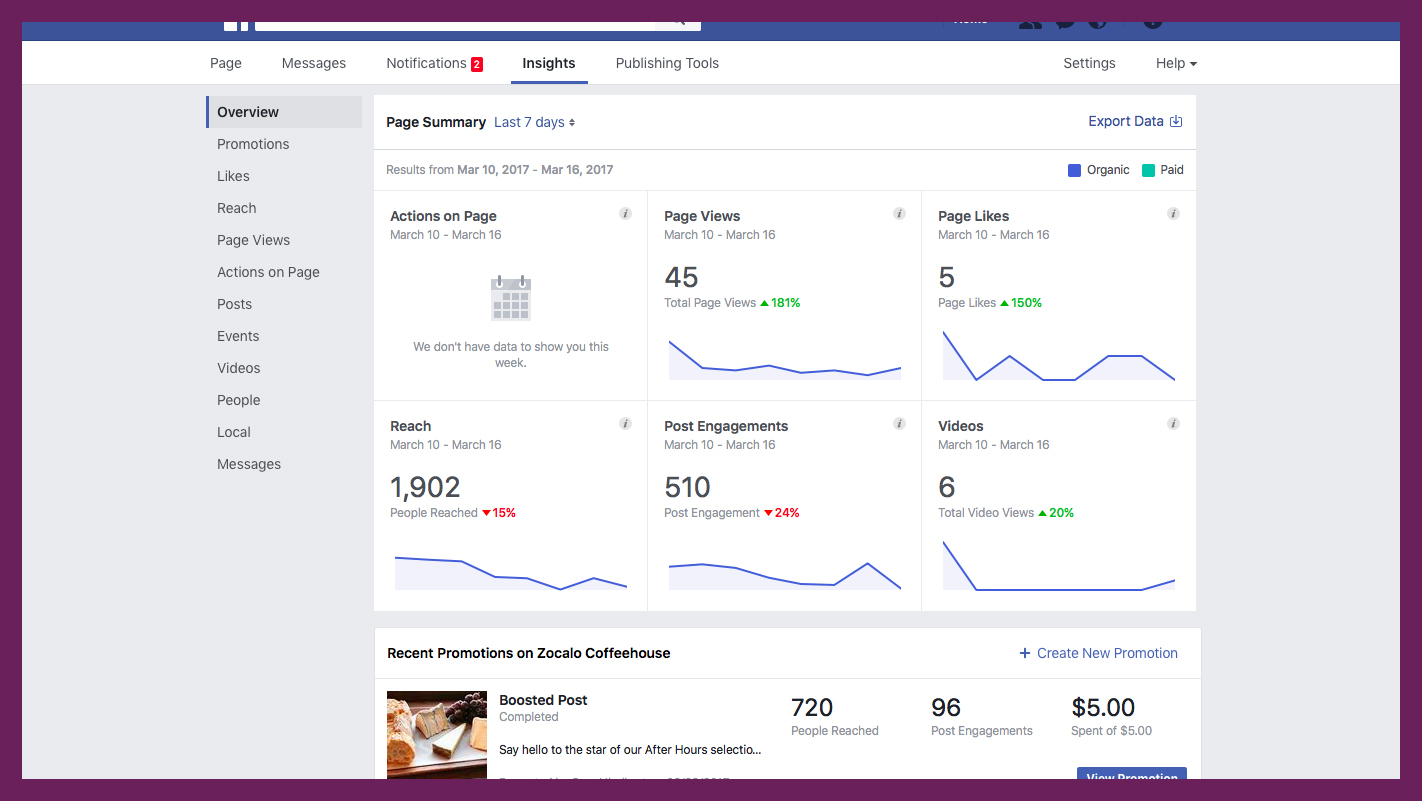Open the People section in the sidebar
The height and width of the screenshot is (801, 1422).
click(x=238, y=400)
